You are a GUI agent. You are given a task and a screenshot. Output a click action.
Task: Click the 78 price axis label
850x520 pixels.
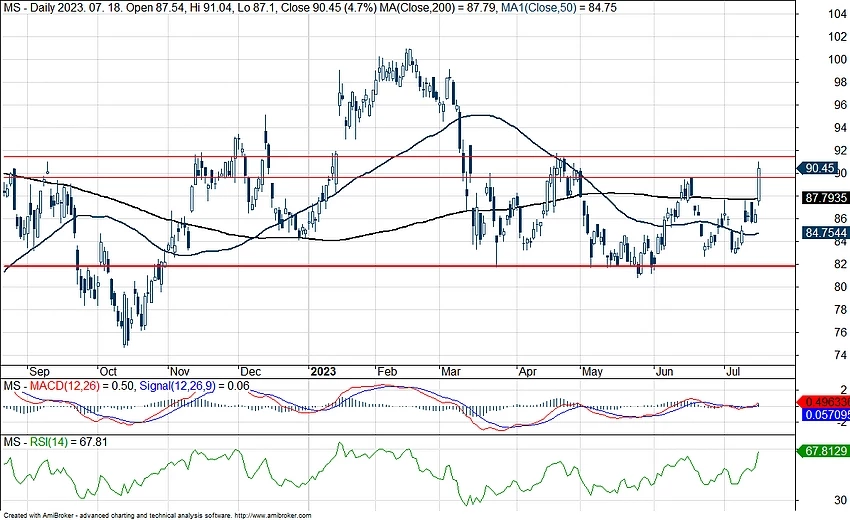(840, 310)
